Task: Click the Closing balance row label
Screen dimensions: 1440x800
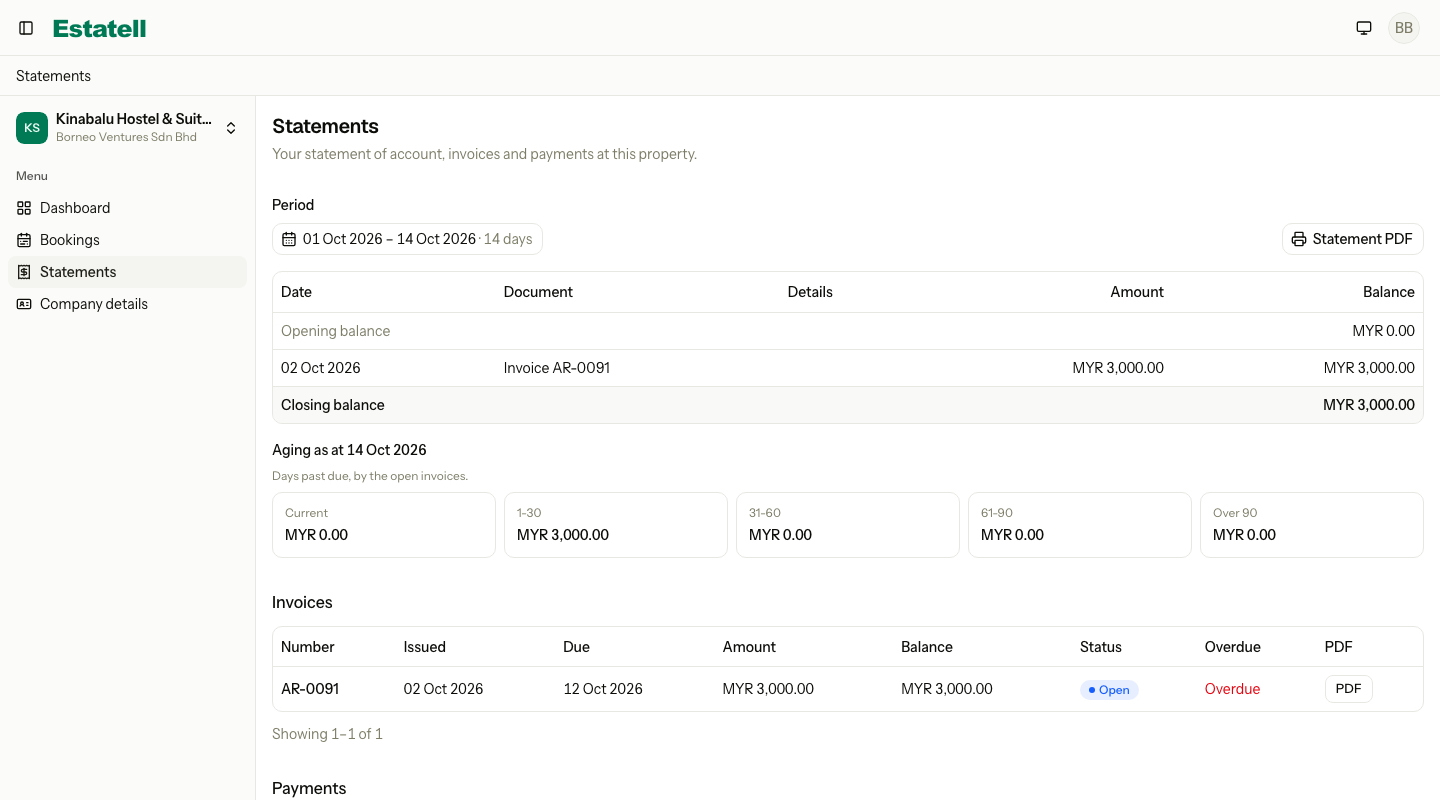Action: 333,405
